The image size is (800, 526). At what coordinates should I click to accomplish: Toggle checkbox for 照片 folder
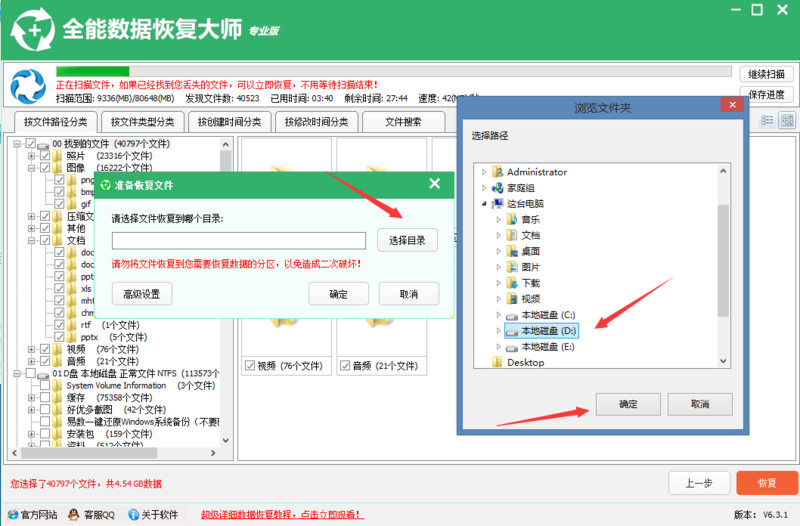pos(45,156)
